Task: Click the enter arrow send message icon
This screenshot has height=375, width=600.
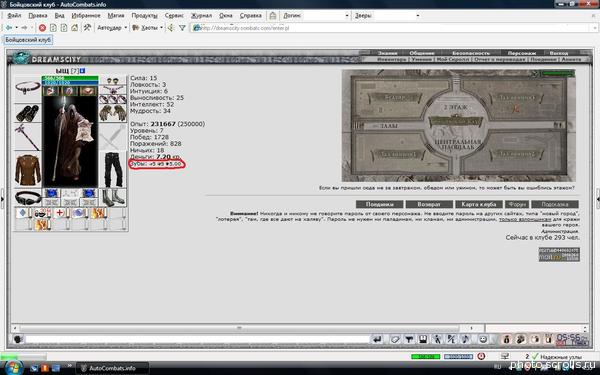Action: pos(377,339)
